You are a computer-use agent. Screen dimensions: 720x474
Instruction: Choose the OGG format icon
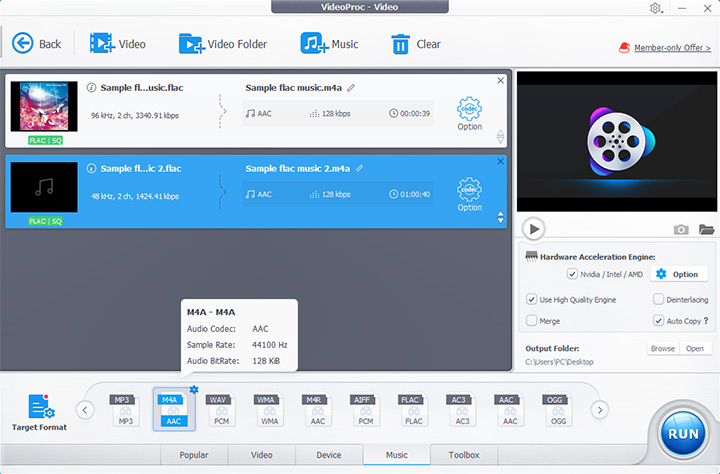pyautogui.click(x=557, y=410)
